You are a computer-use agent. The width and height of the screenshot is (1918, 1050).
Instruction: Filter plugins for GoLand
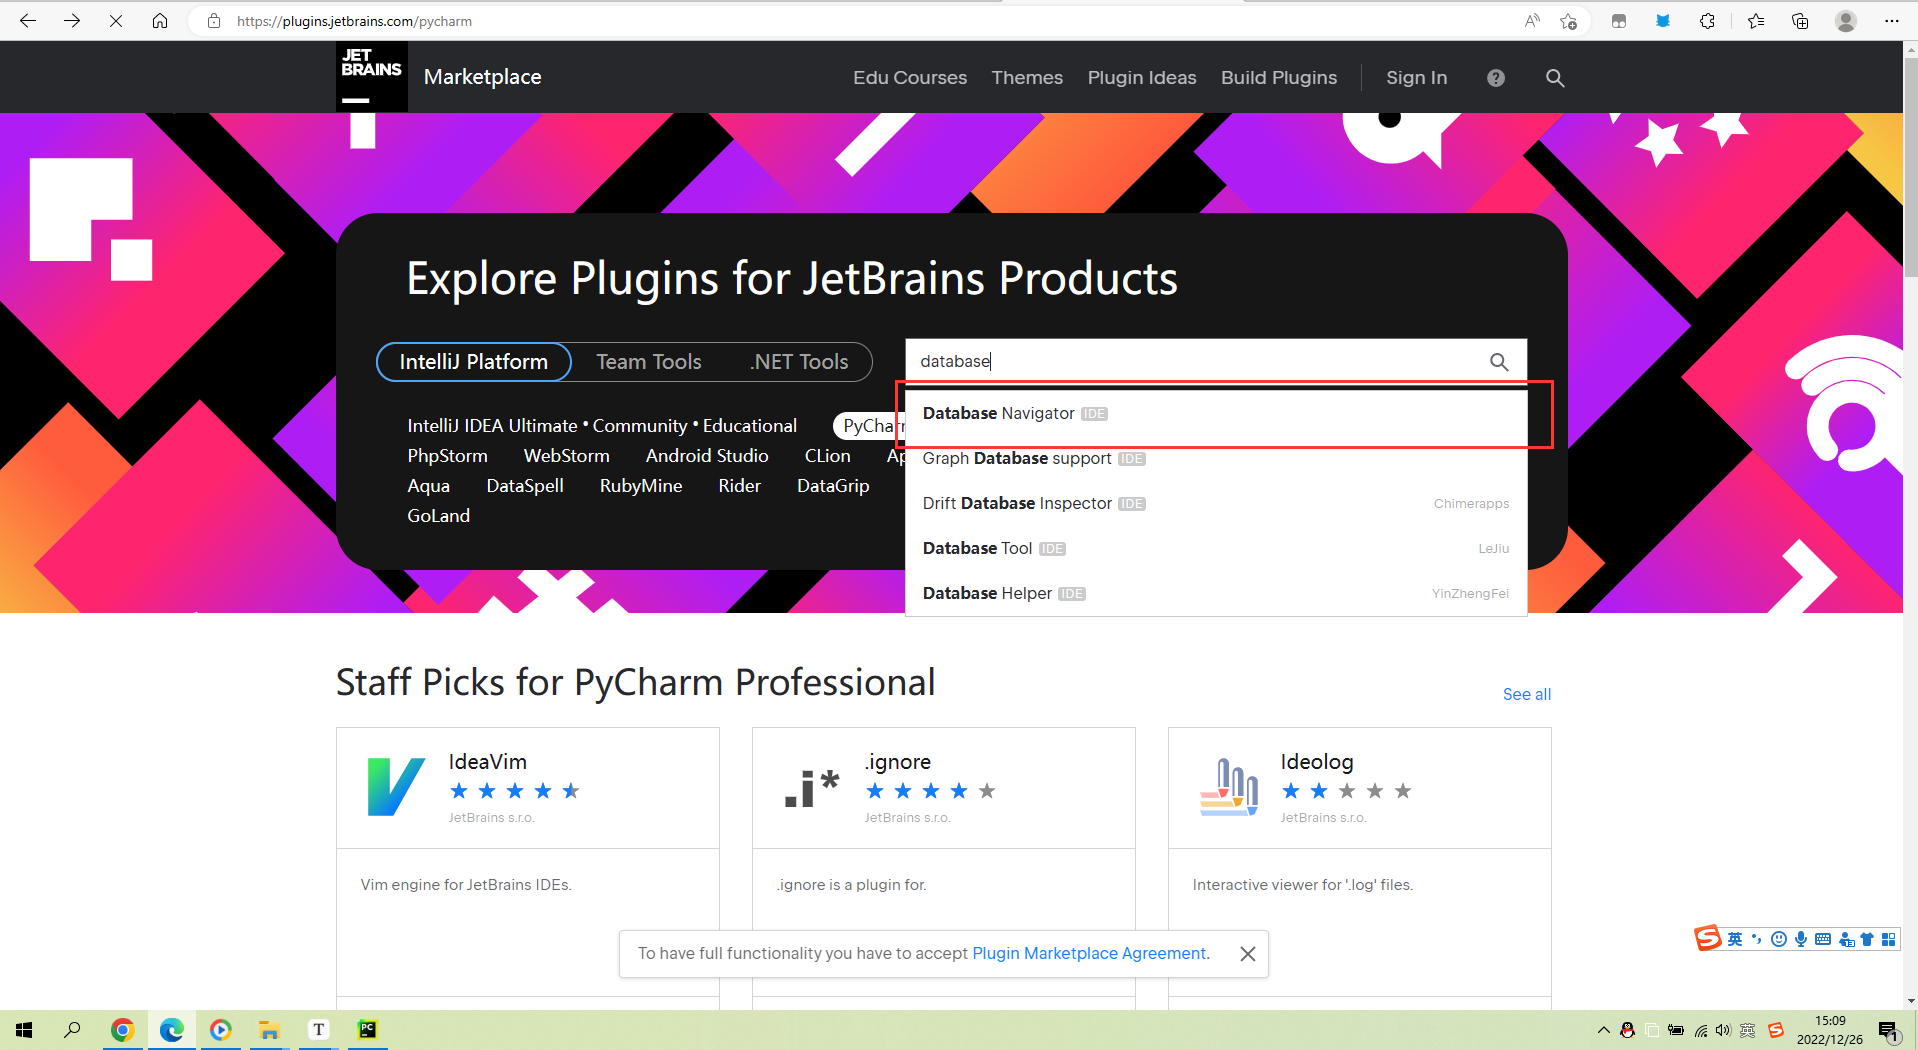point(438,516)
